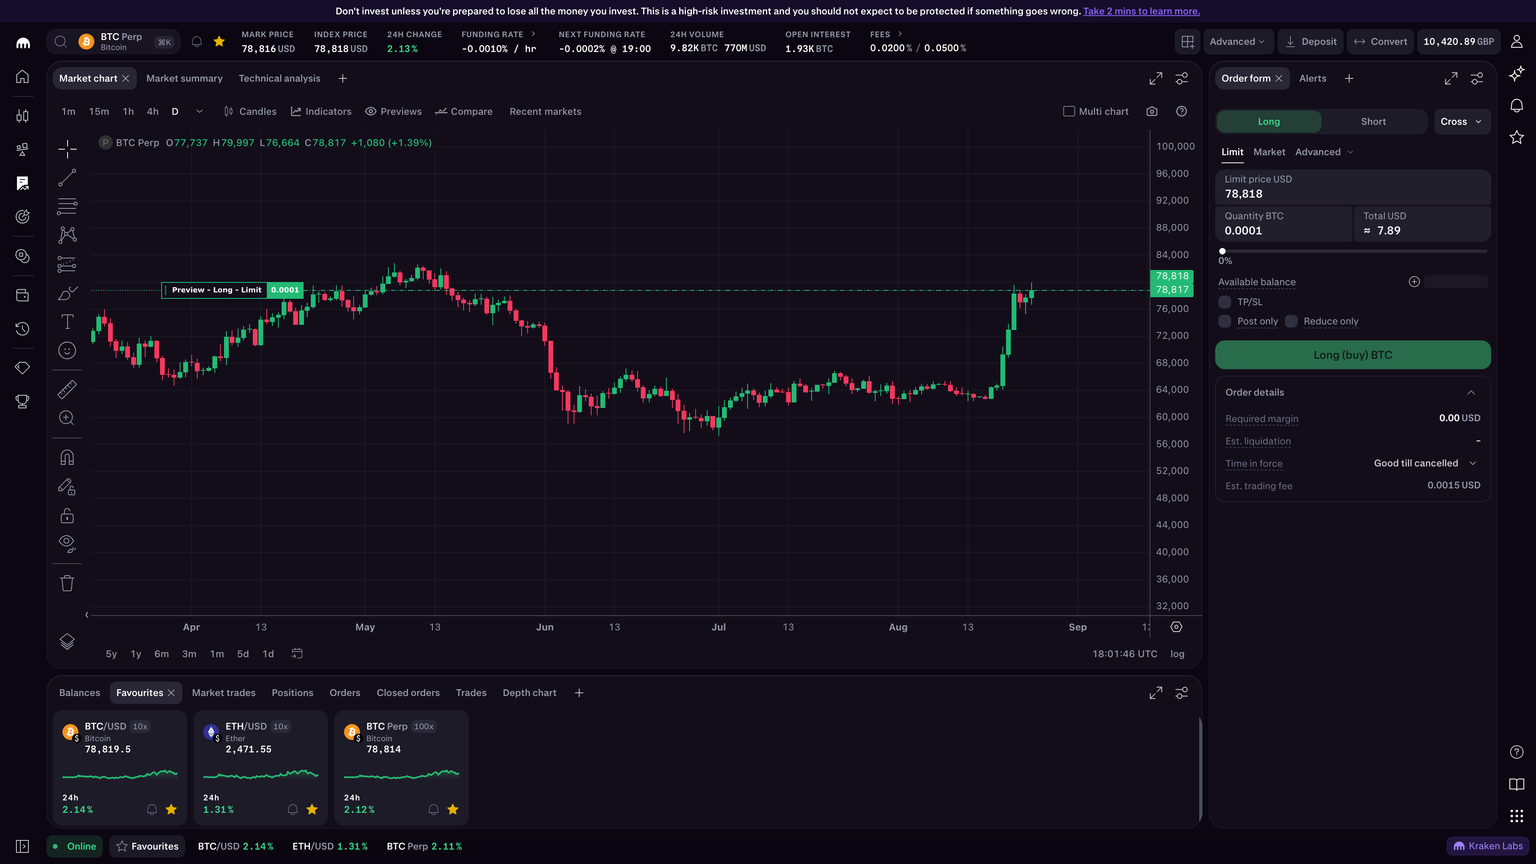Select the crosshair cursor tool
This screenshot has height=864, width=1536.
click(67, 149)
